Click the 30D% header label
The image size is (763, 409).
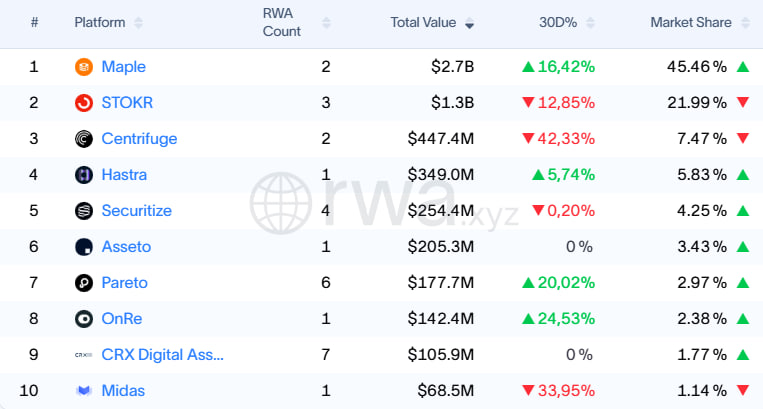click(x=558, y=22)
